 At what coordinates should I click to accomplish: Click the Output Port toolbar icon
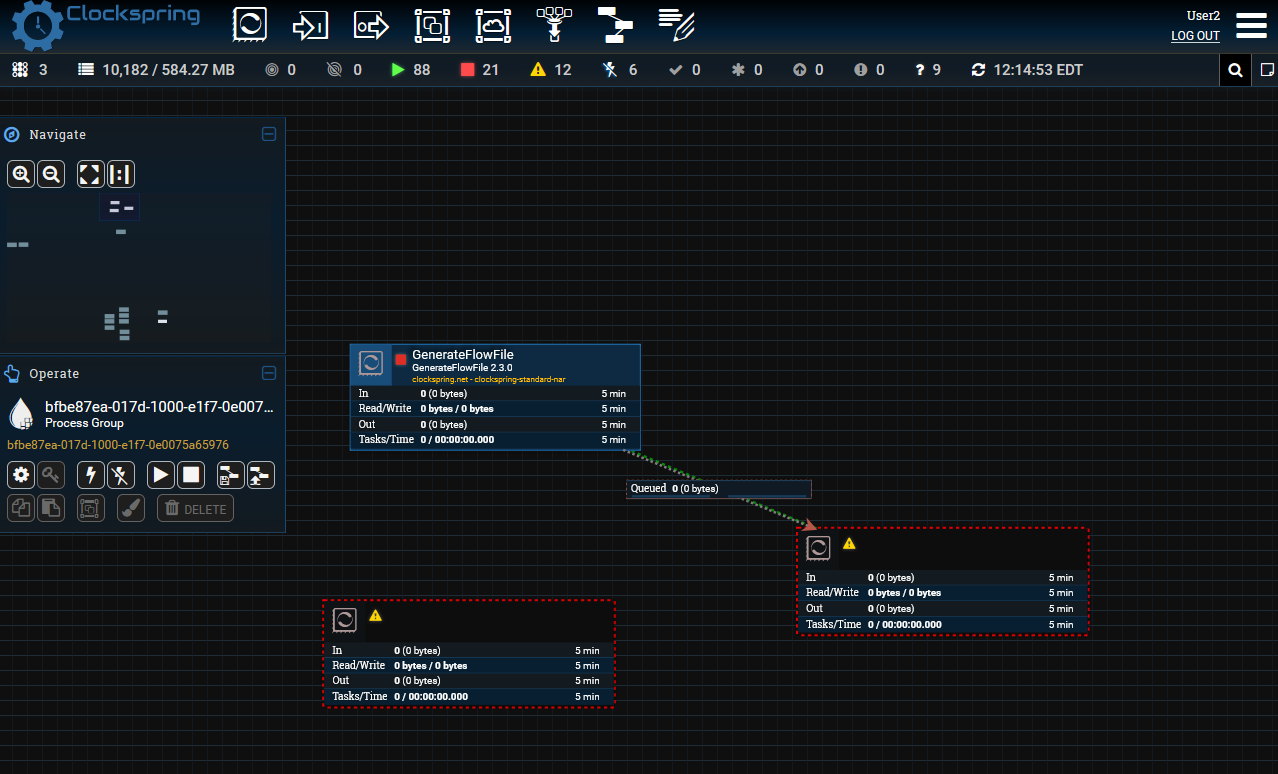click(x=371, y=25)
